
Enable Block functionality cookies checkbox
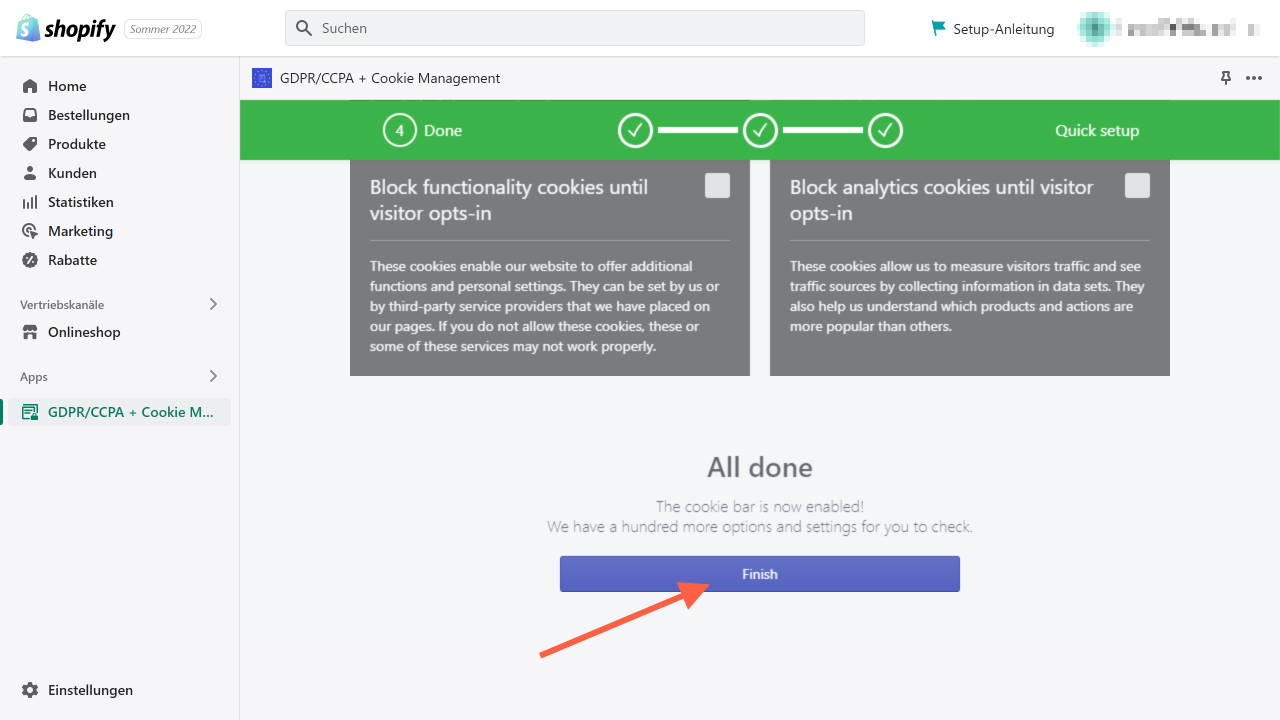pos(717,186)
